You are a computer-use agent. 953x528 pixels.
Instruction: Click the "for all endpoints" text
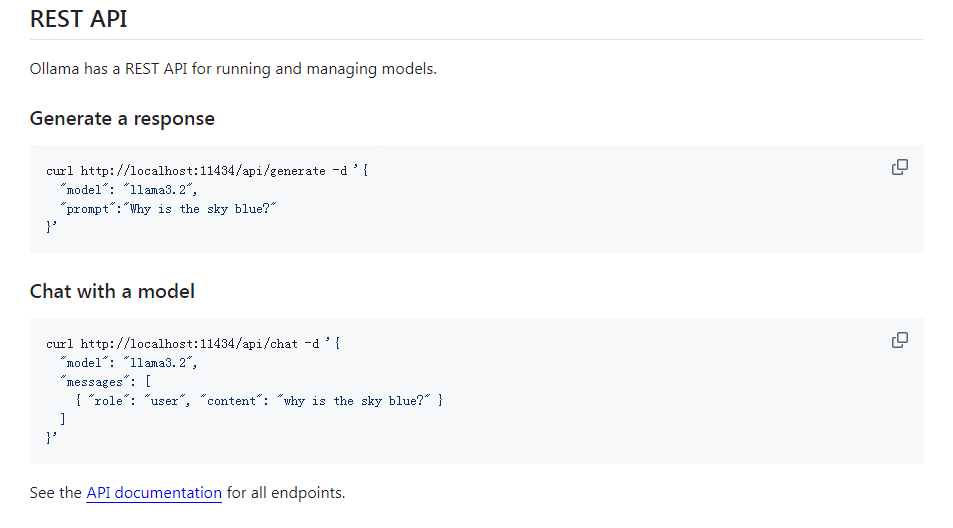coord(285,492)
